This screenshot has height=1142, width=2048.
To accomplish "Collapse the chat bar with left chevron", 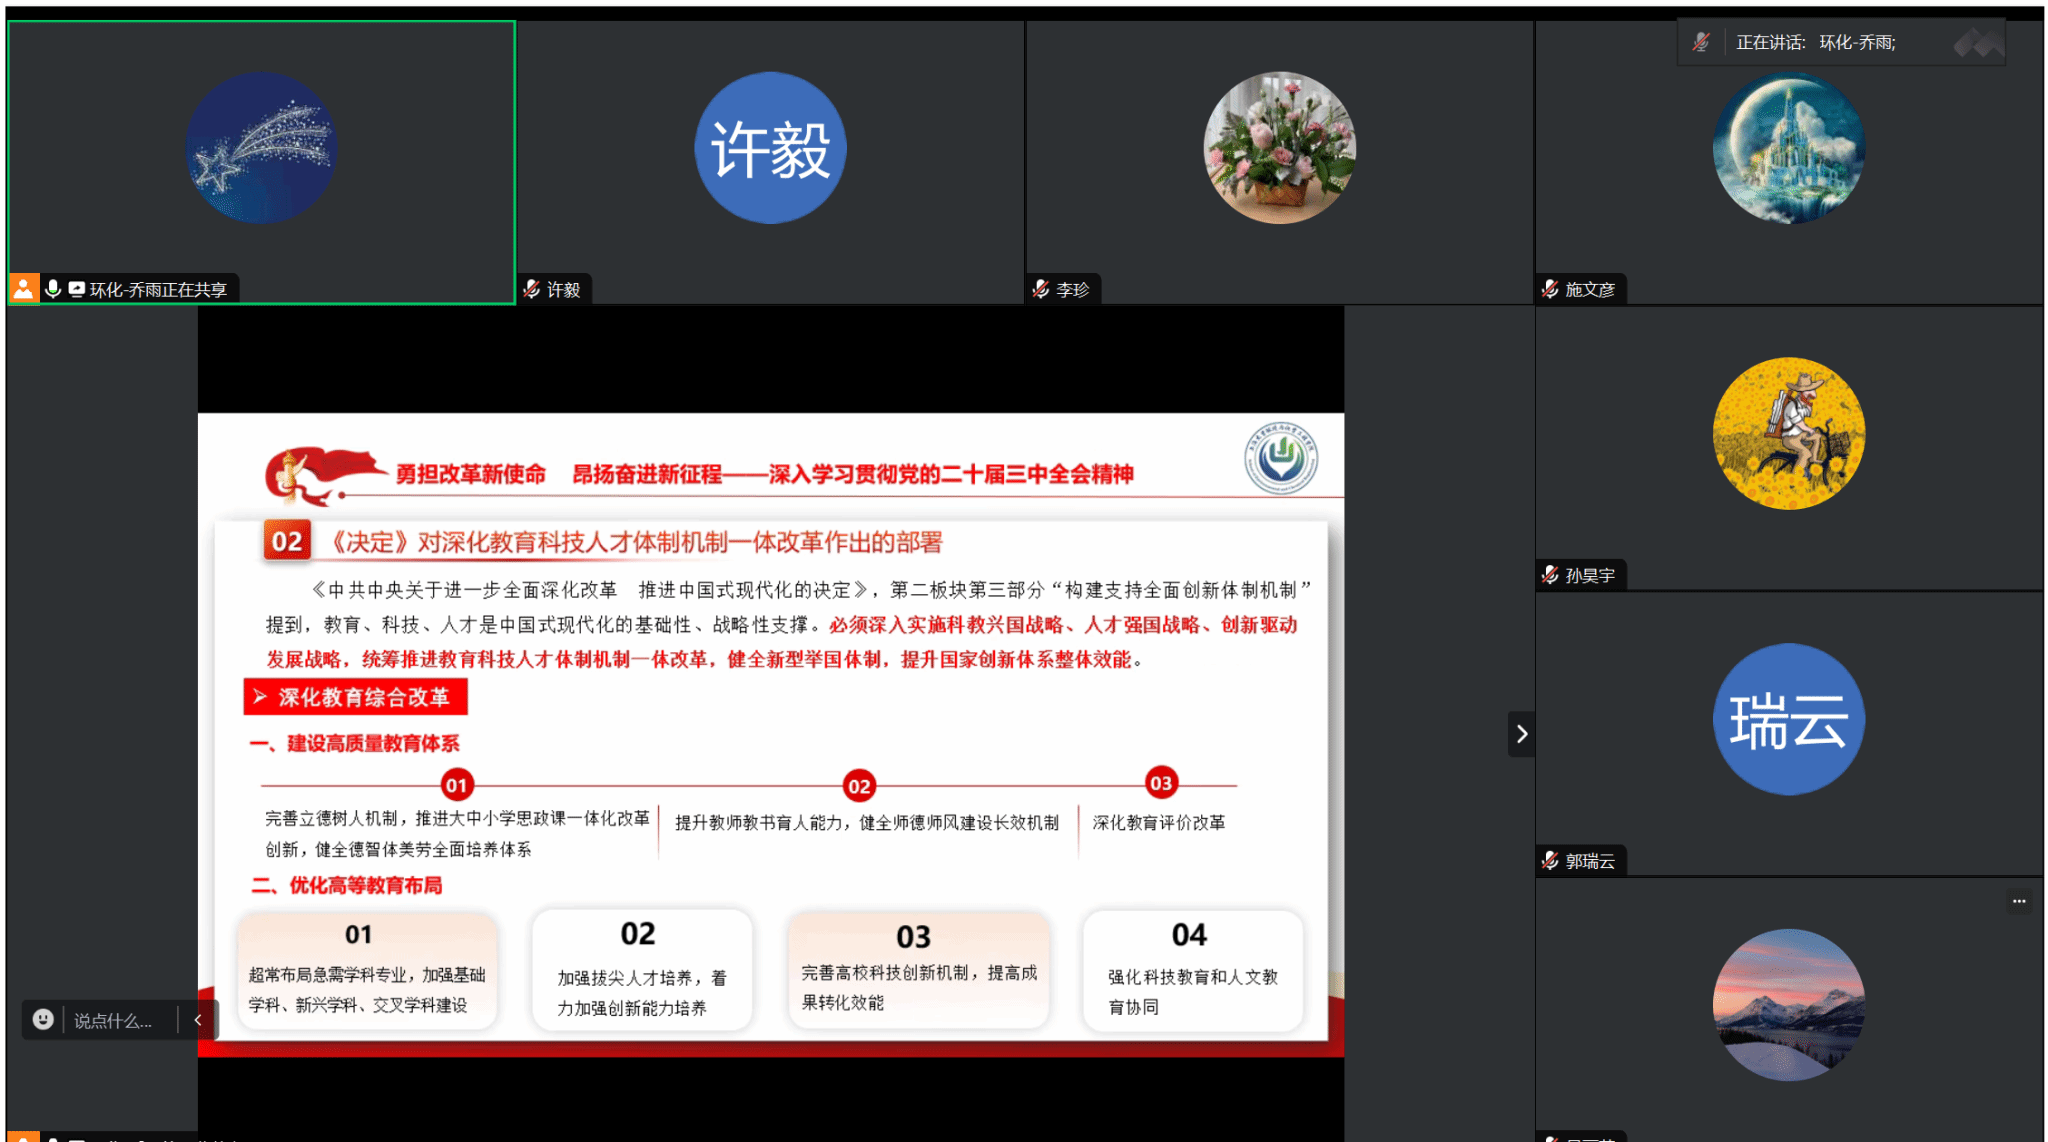I will [x=198, y=1020].
